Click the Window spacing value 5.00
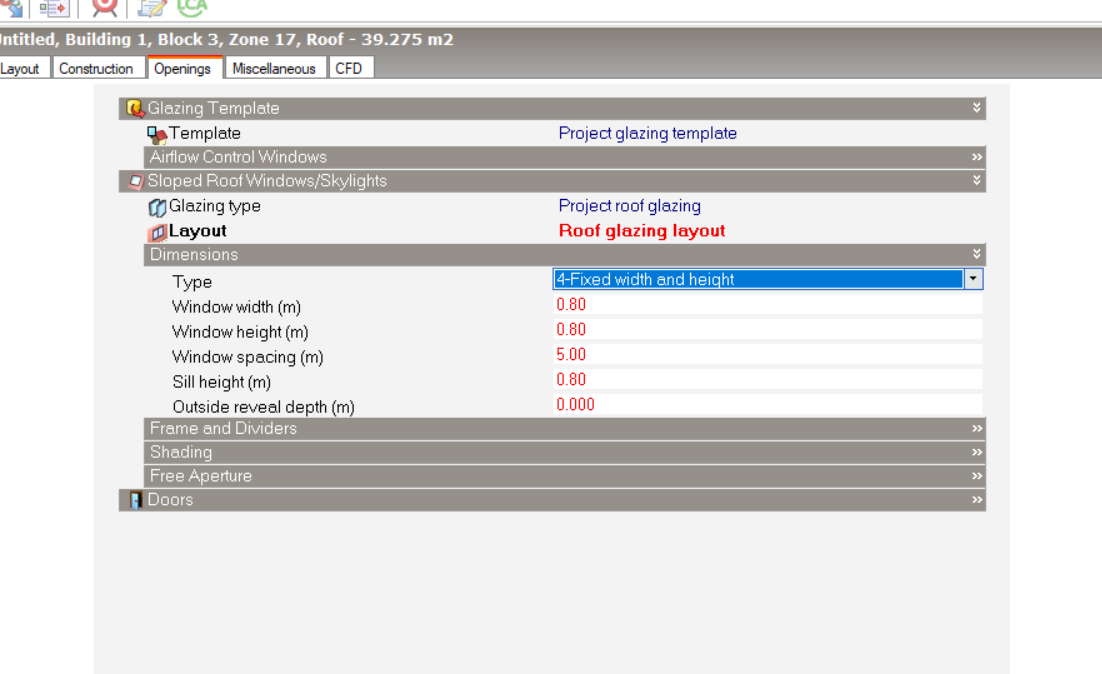 point(571,354)
